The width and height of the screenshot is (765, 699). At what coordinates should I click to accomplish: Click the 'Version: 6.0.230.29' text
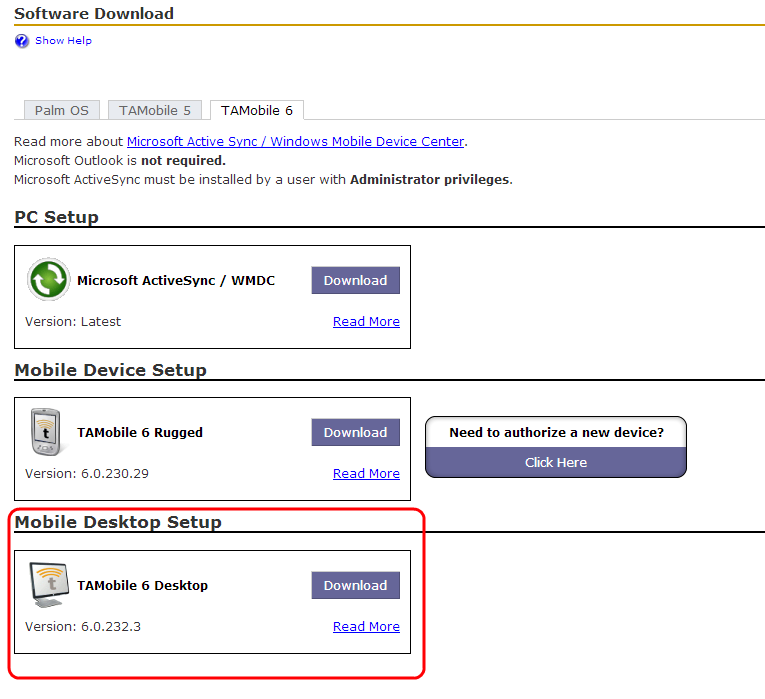click(87, 474)
